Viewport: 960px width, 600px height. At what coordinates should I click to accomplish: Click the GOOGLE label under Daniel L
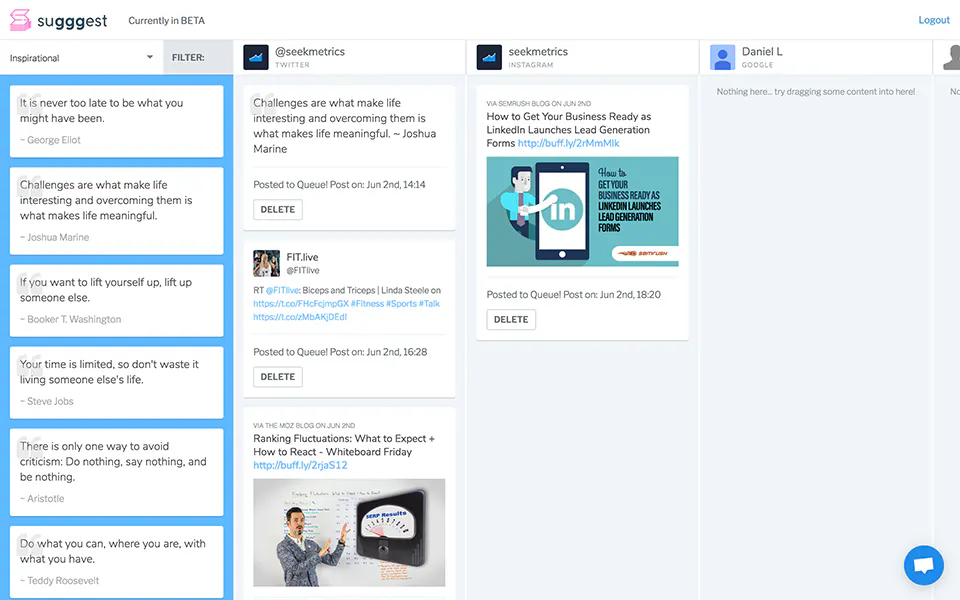click(757, 65)
